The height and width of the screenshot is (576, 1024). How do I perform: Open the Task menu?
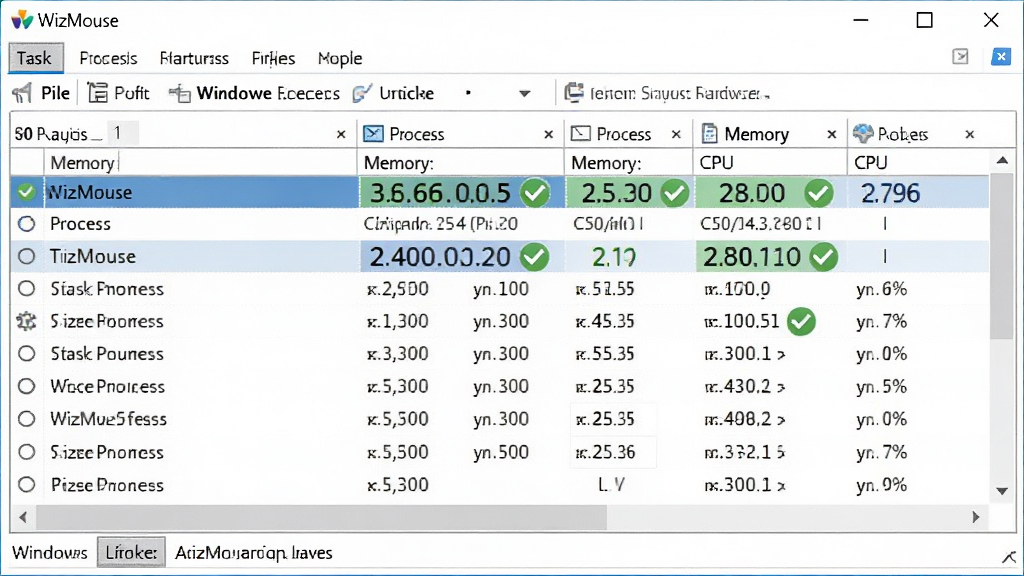pos(35,58)
